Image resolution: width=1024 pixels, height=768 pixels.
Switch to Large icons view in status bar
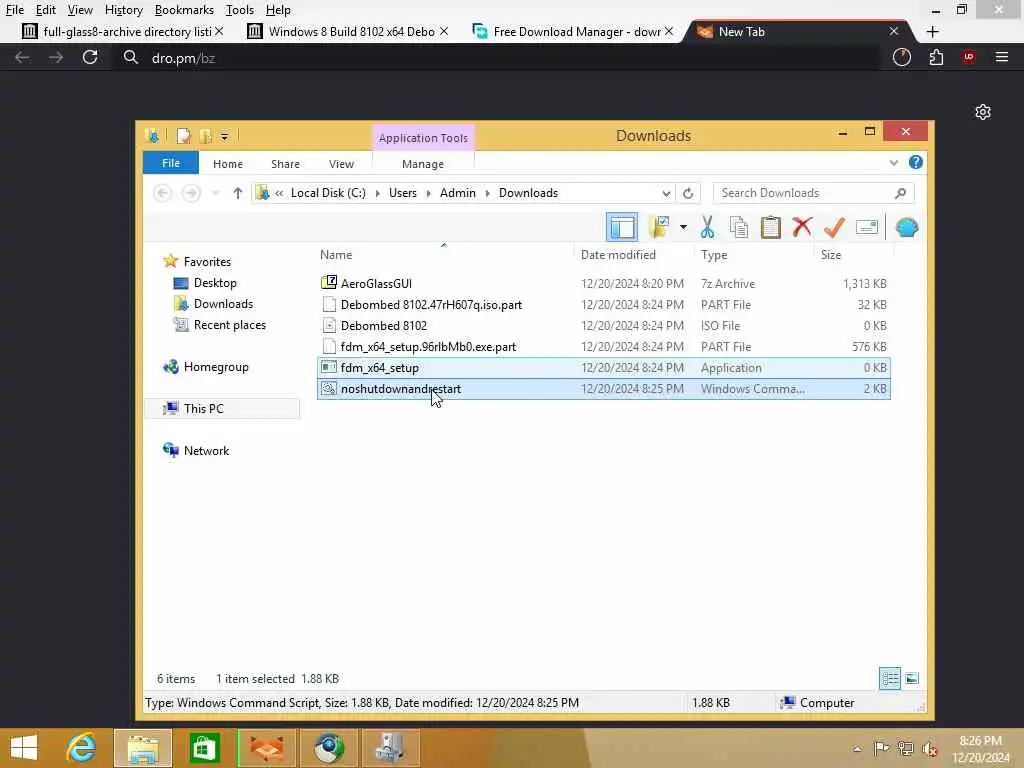(x=912, y=679)
